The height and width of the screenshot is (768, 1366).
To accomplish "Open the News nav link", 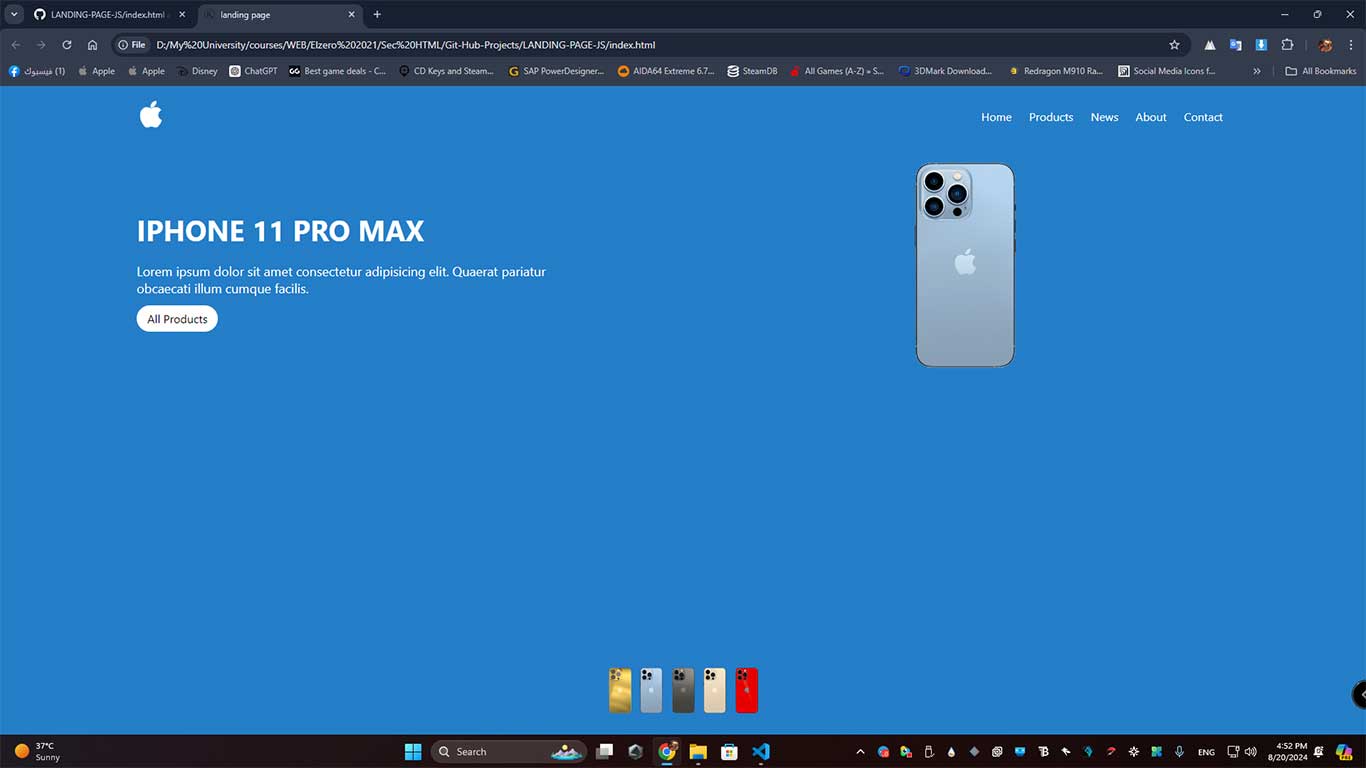I will (1104, 117).
